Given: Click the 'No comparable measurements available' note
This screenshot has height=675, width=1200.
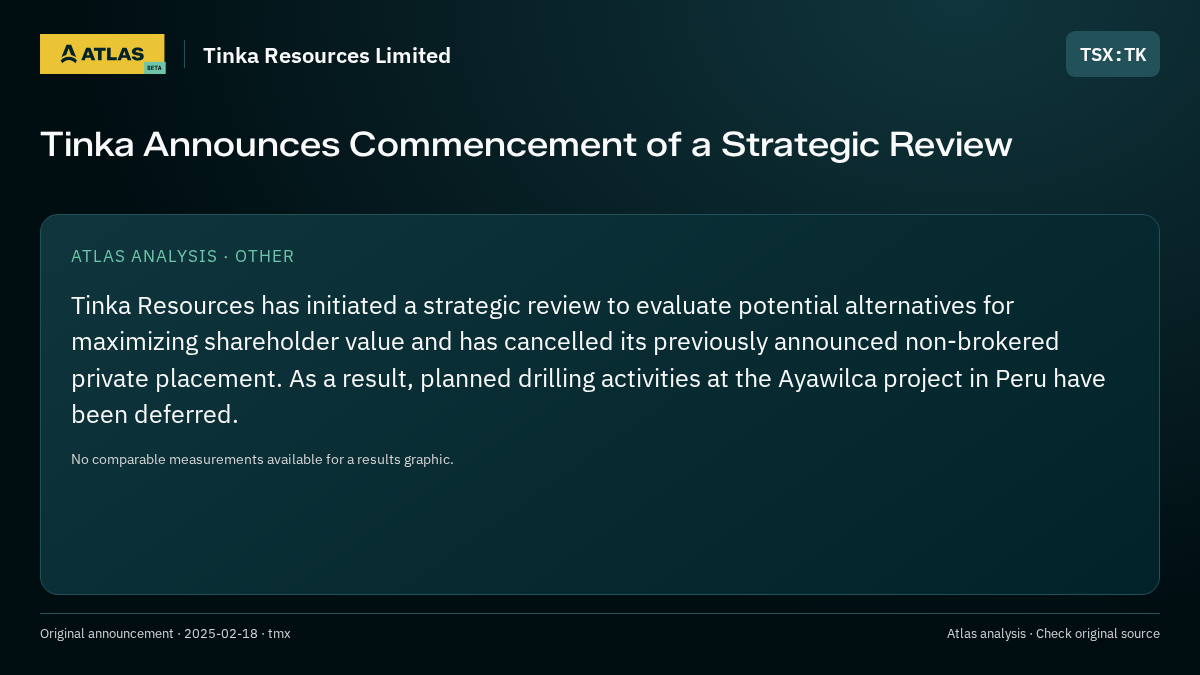Looking at the screenshot, I should (262, 460).
